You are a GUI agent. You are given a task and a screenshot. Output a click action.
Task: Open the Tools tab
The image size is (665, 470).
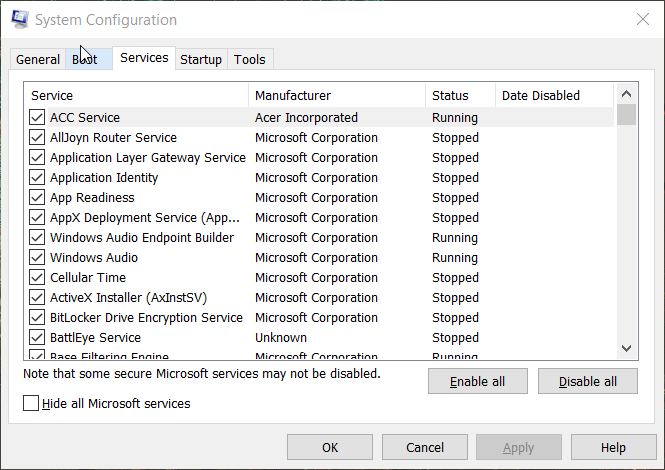[250, 59]
